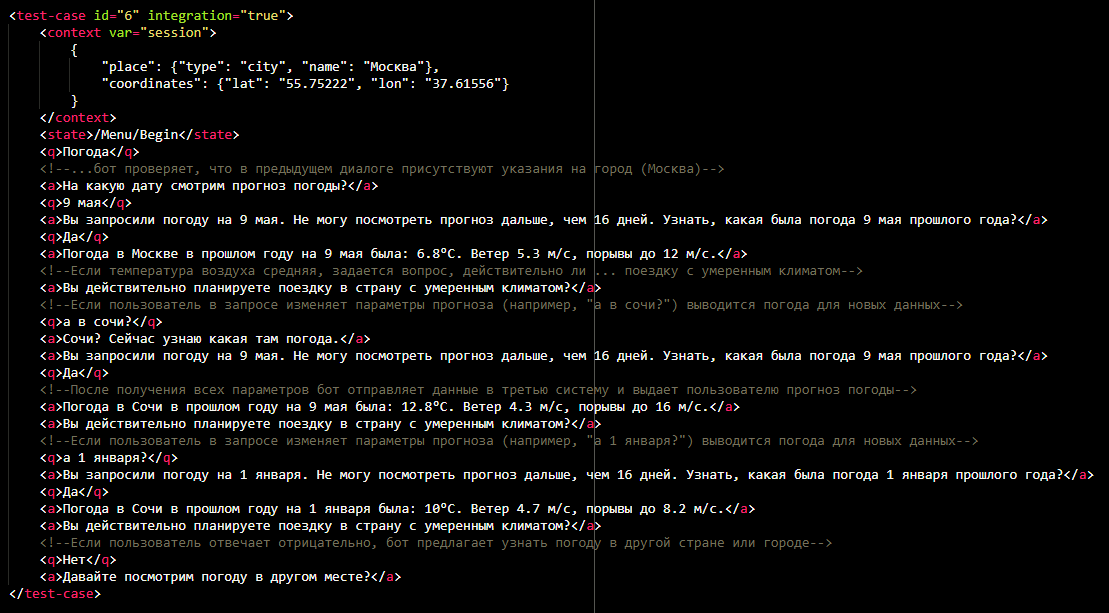The image size is (1109, 613).
Task: Click the answer "Погода в Сочи… на 1 января была"
Action: [397, 508]
